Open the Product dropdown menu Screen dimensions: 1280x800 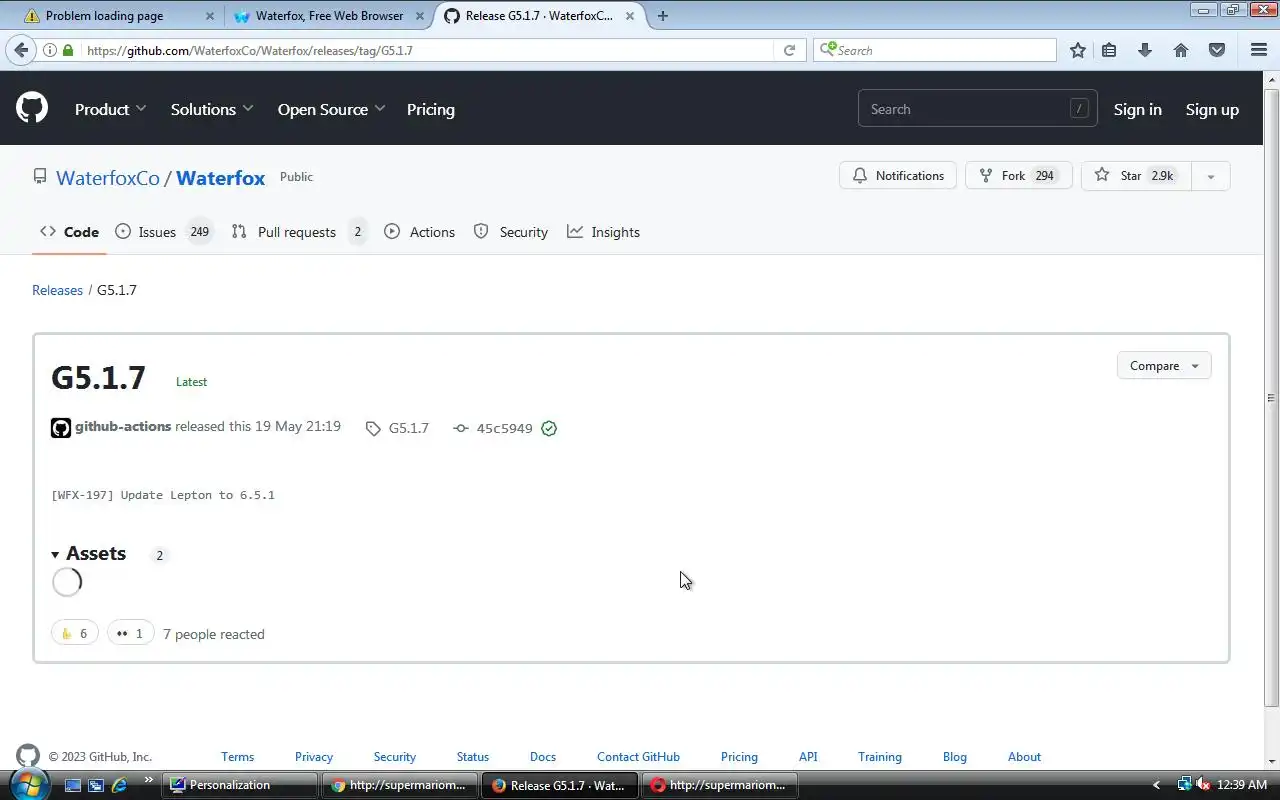pos(110,109)
